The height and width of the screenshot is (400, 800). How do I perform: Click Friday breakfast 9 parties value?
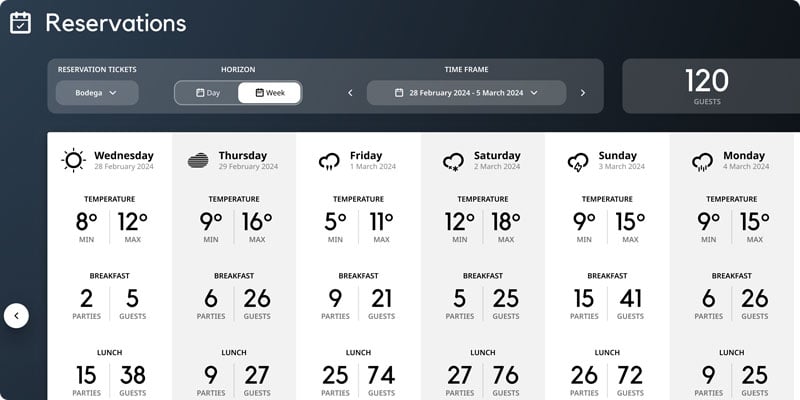point(336,298)
